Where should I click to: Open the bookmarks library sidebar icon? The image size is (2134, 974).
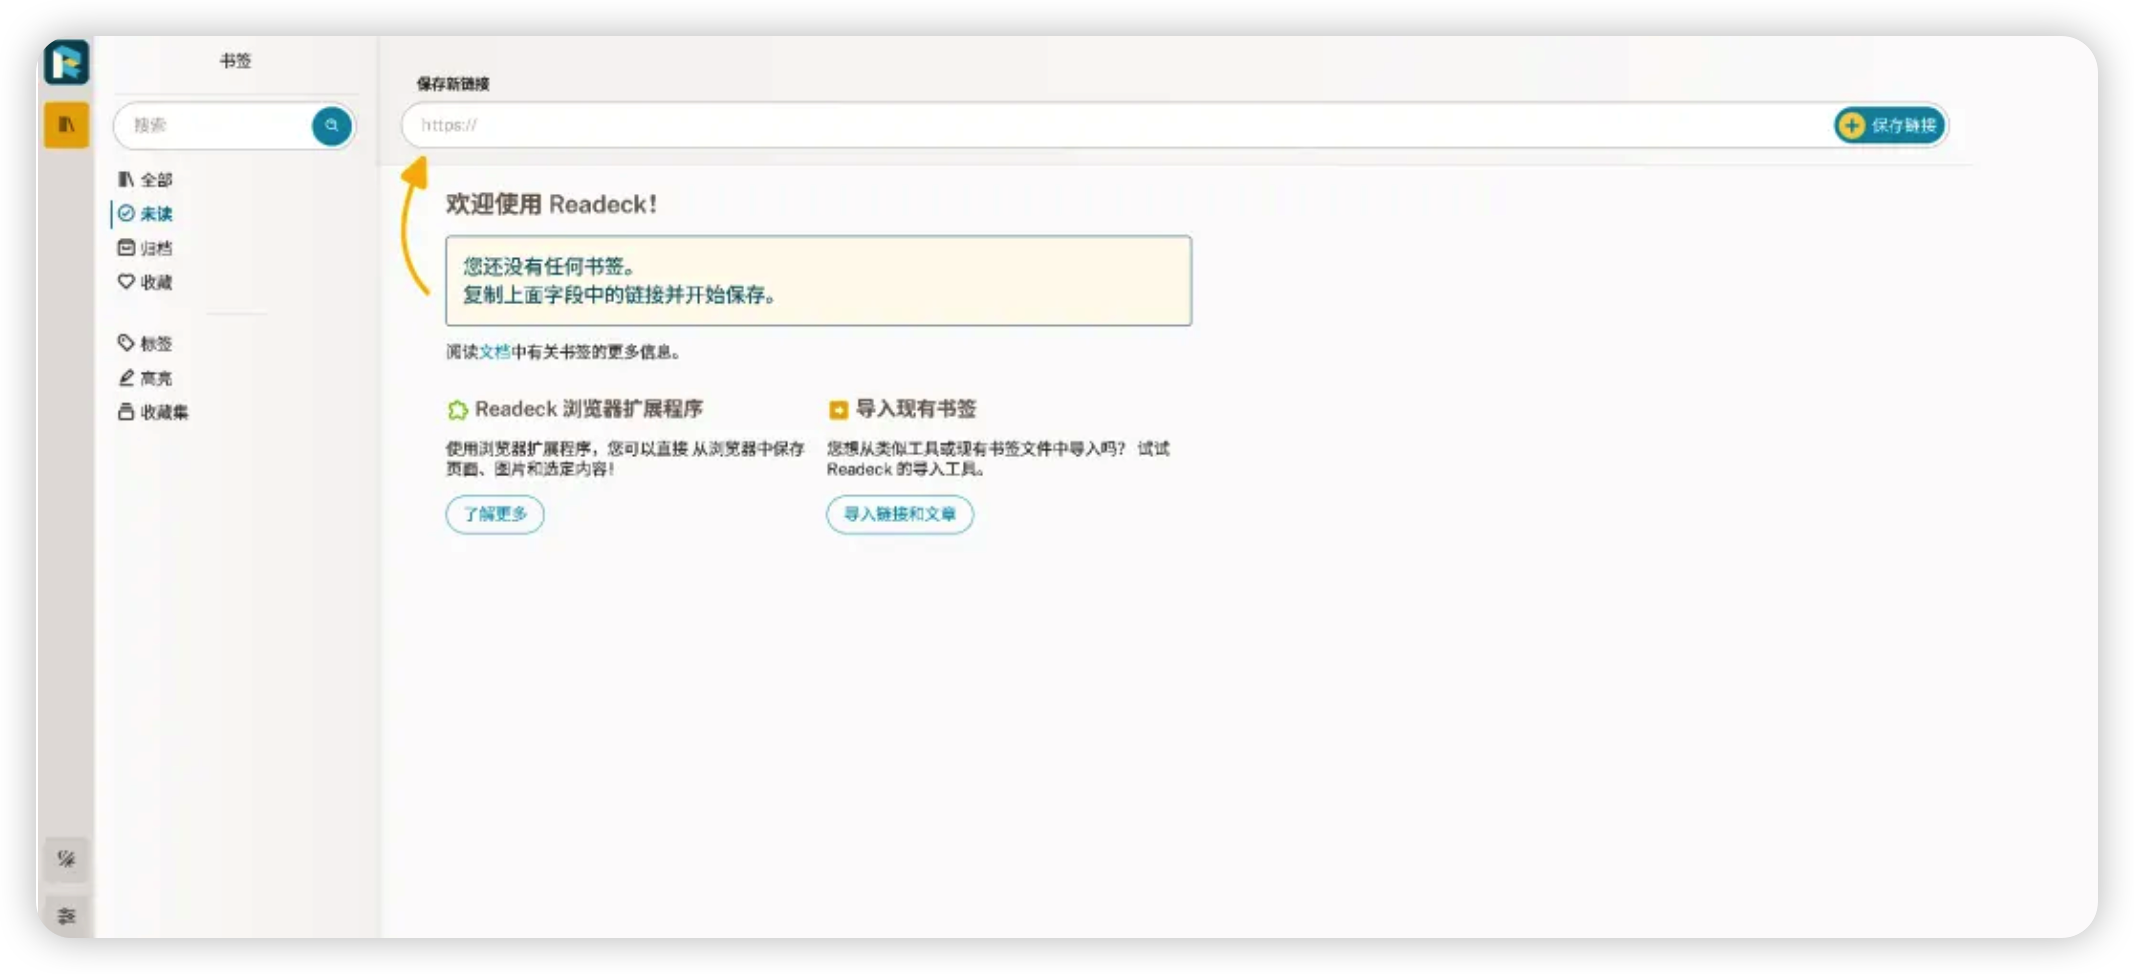click(x=67, y=125)
